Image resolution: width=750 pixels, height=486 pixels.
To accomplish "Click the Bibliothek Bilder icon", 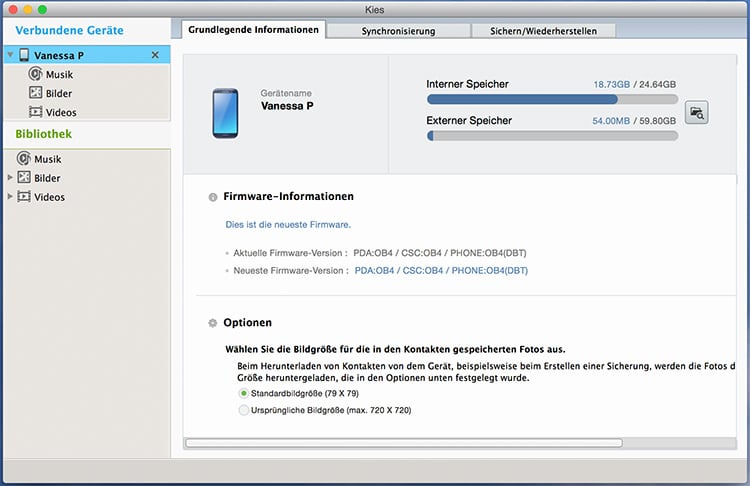I will pos(24,177).
